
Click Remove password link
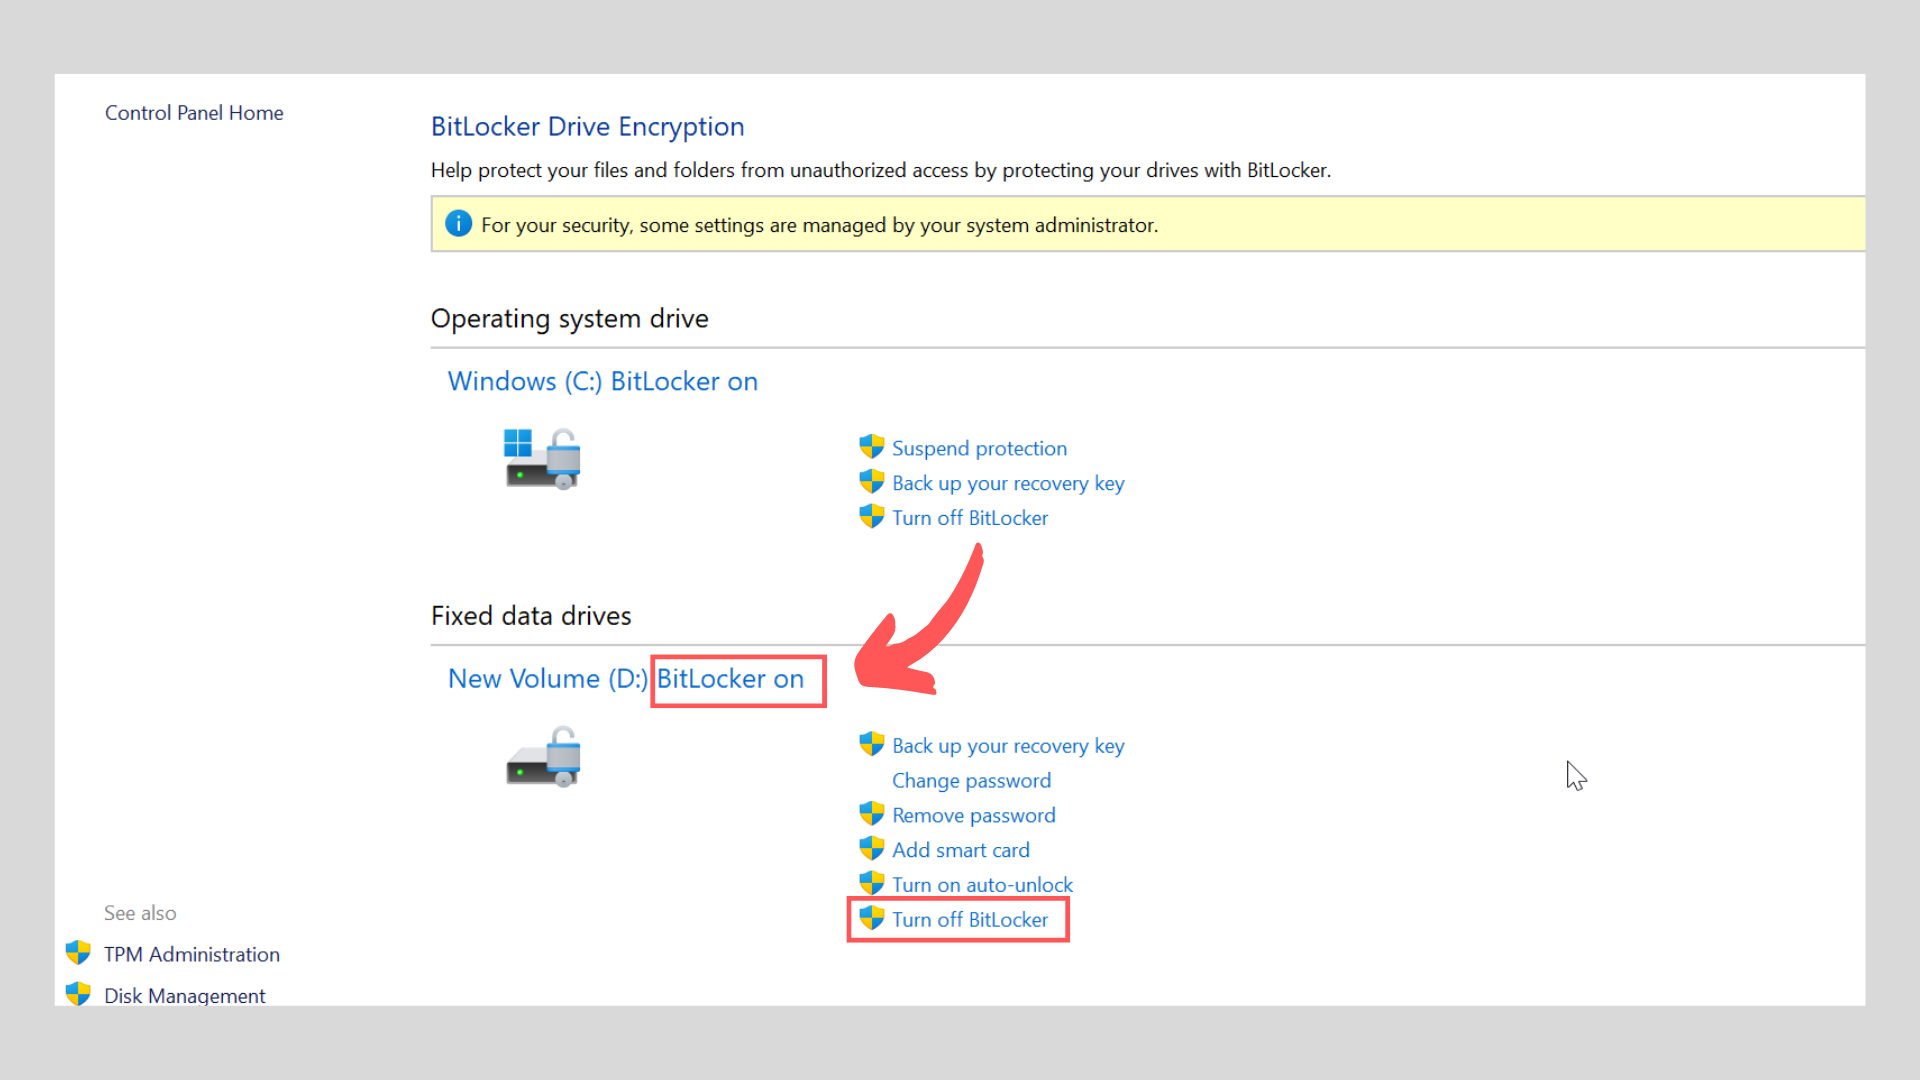(973, 815)
